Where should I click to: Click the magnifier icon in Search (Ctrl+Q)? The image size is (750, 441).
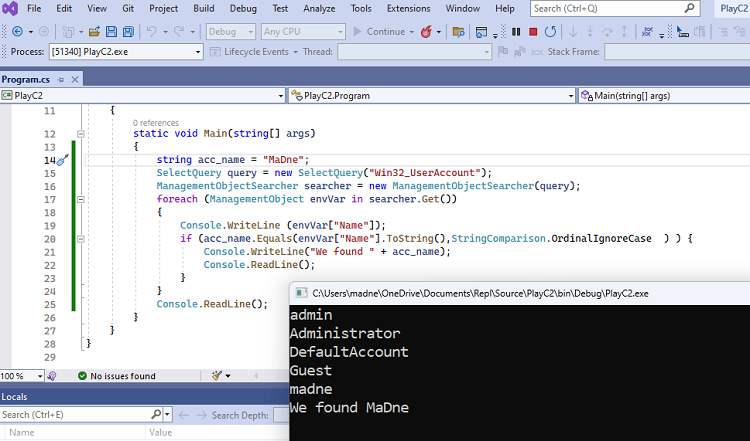pyautogui.click(x=689, y=8)
